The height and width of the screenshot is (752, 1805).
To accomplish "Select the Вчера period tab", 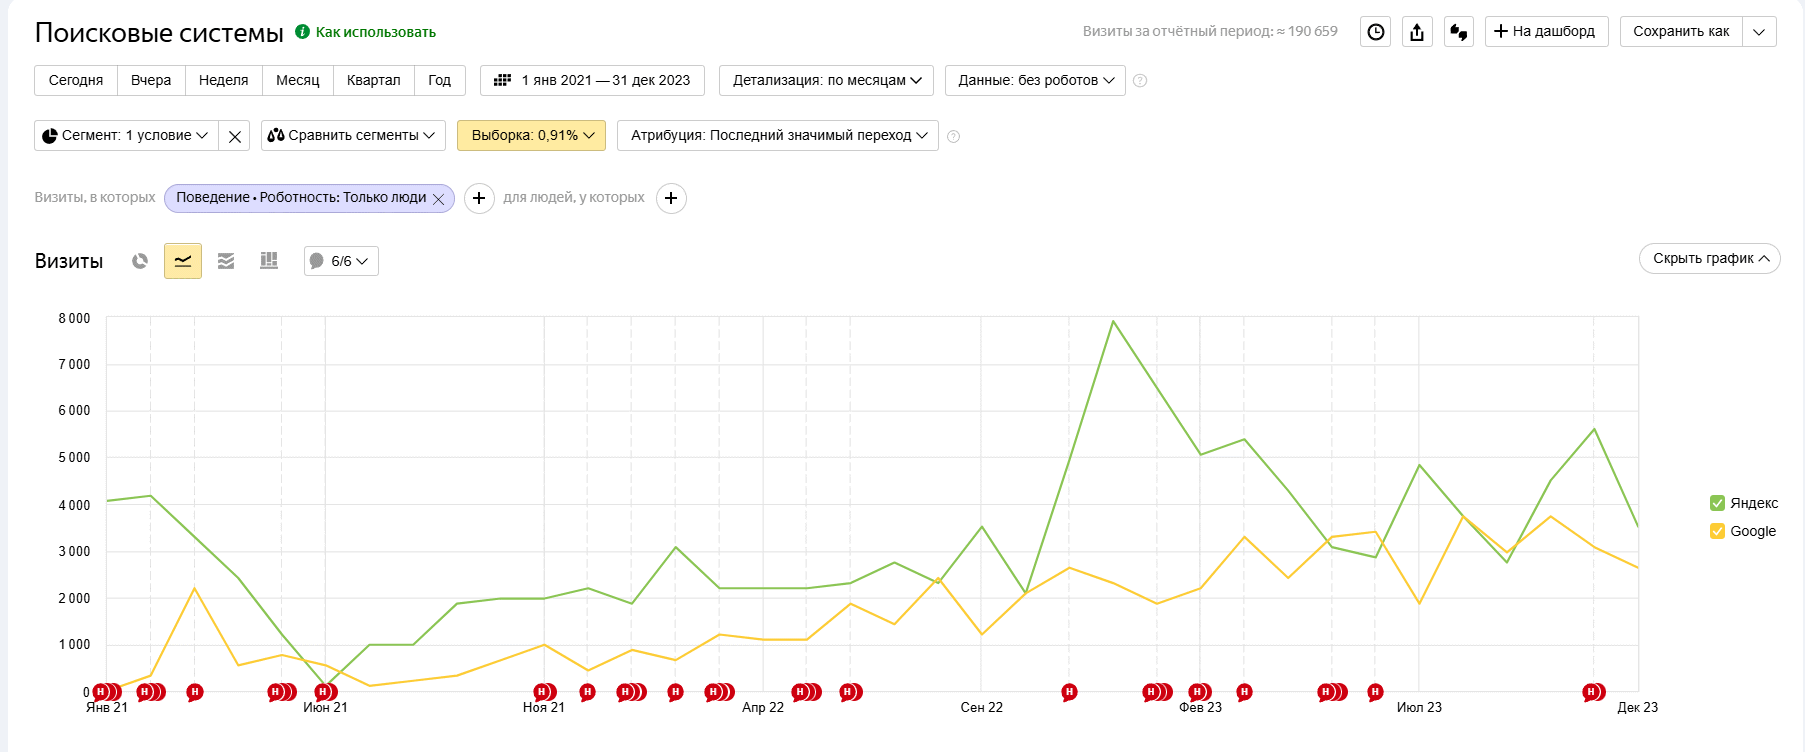I will point(151,80).
